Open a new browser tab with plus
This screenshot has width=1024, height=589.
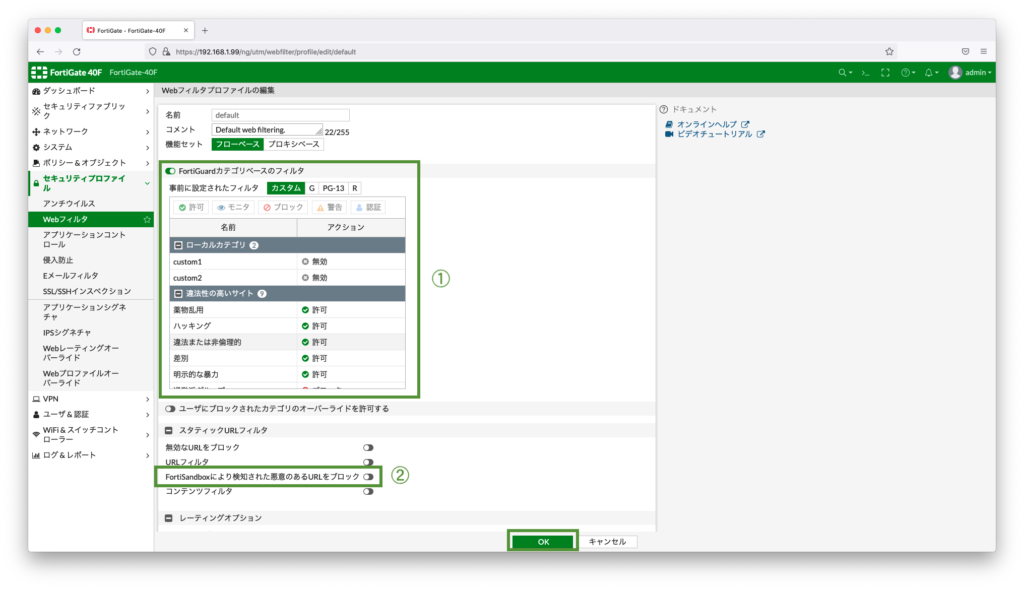205,30
